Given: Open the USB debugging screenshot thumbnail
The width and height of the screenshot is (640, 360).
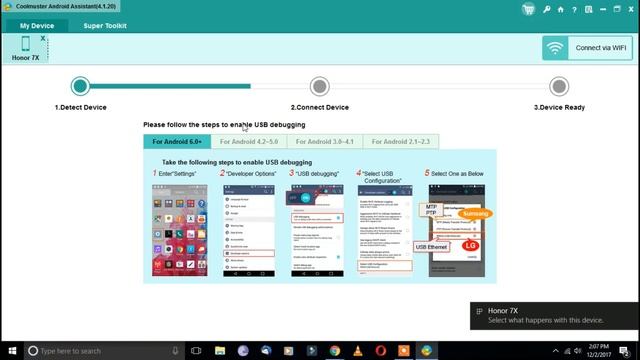Looking at the screenshot, I should point(317,231).
